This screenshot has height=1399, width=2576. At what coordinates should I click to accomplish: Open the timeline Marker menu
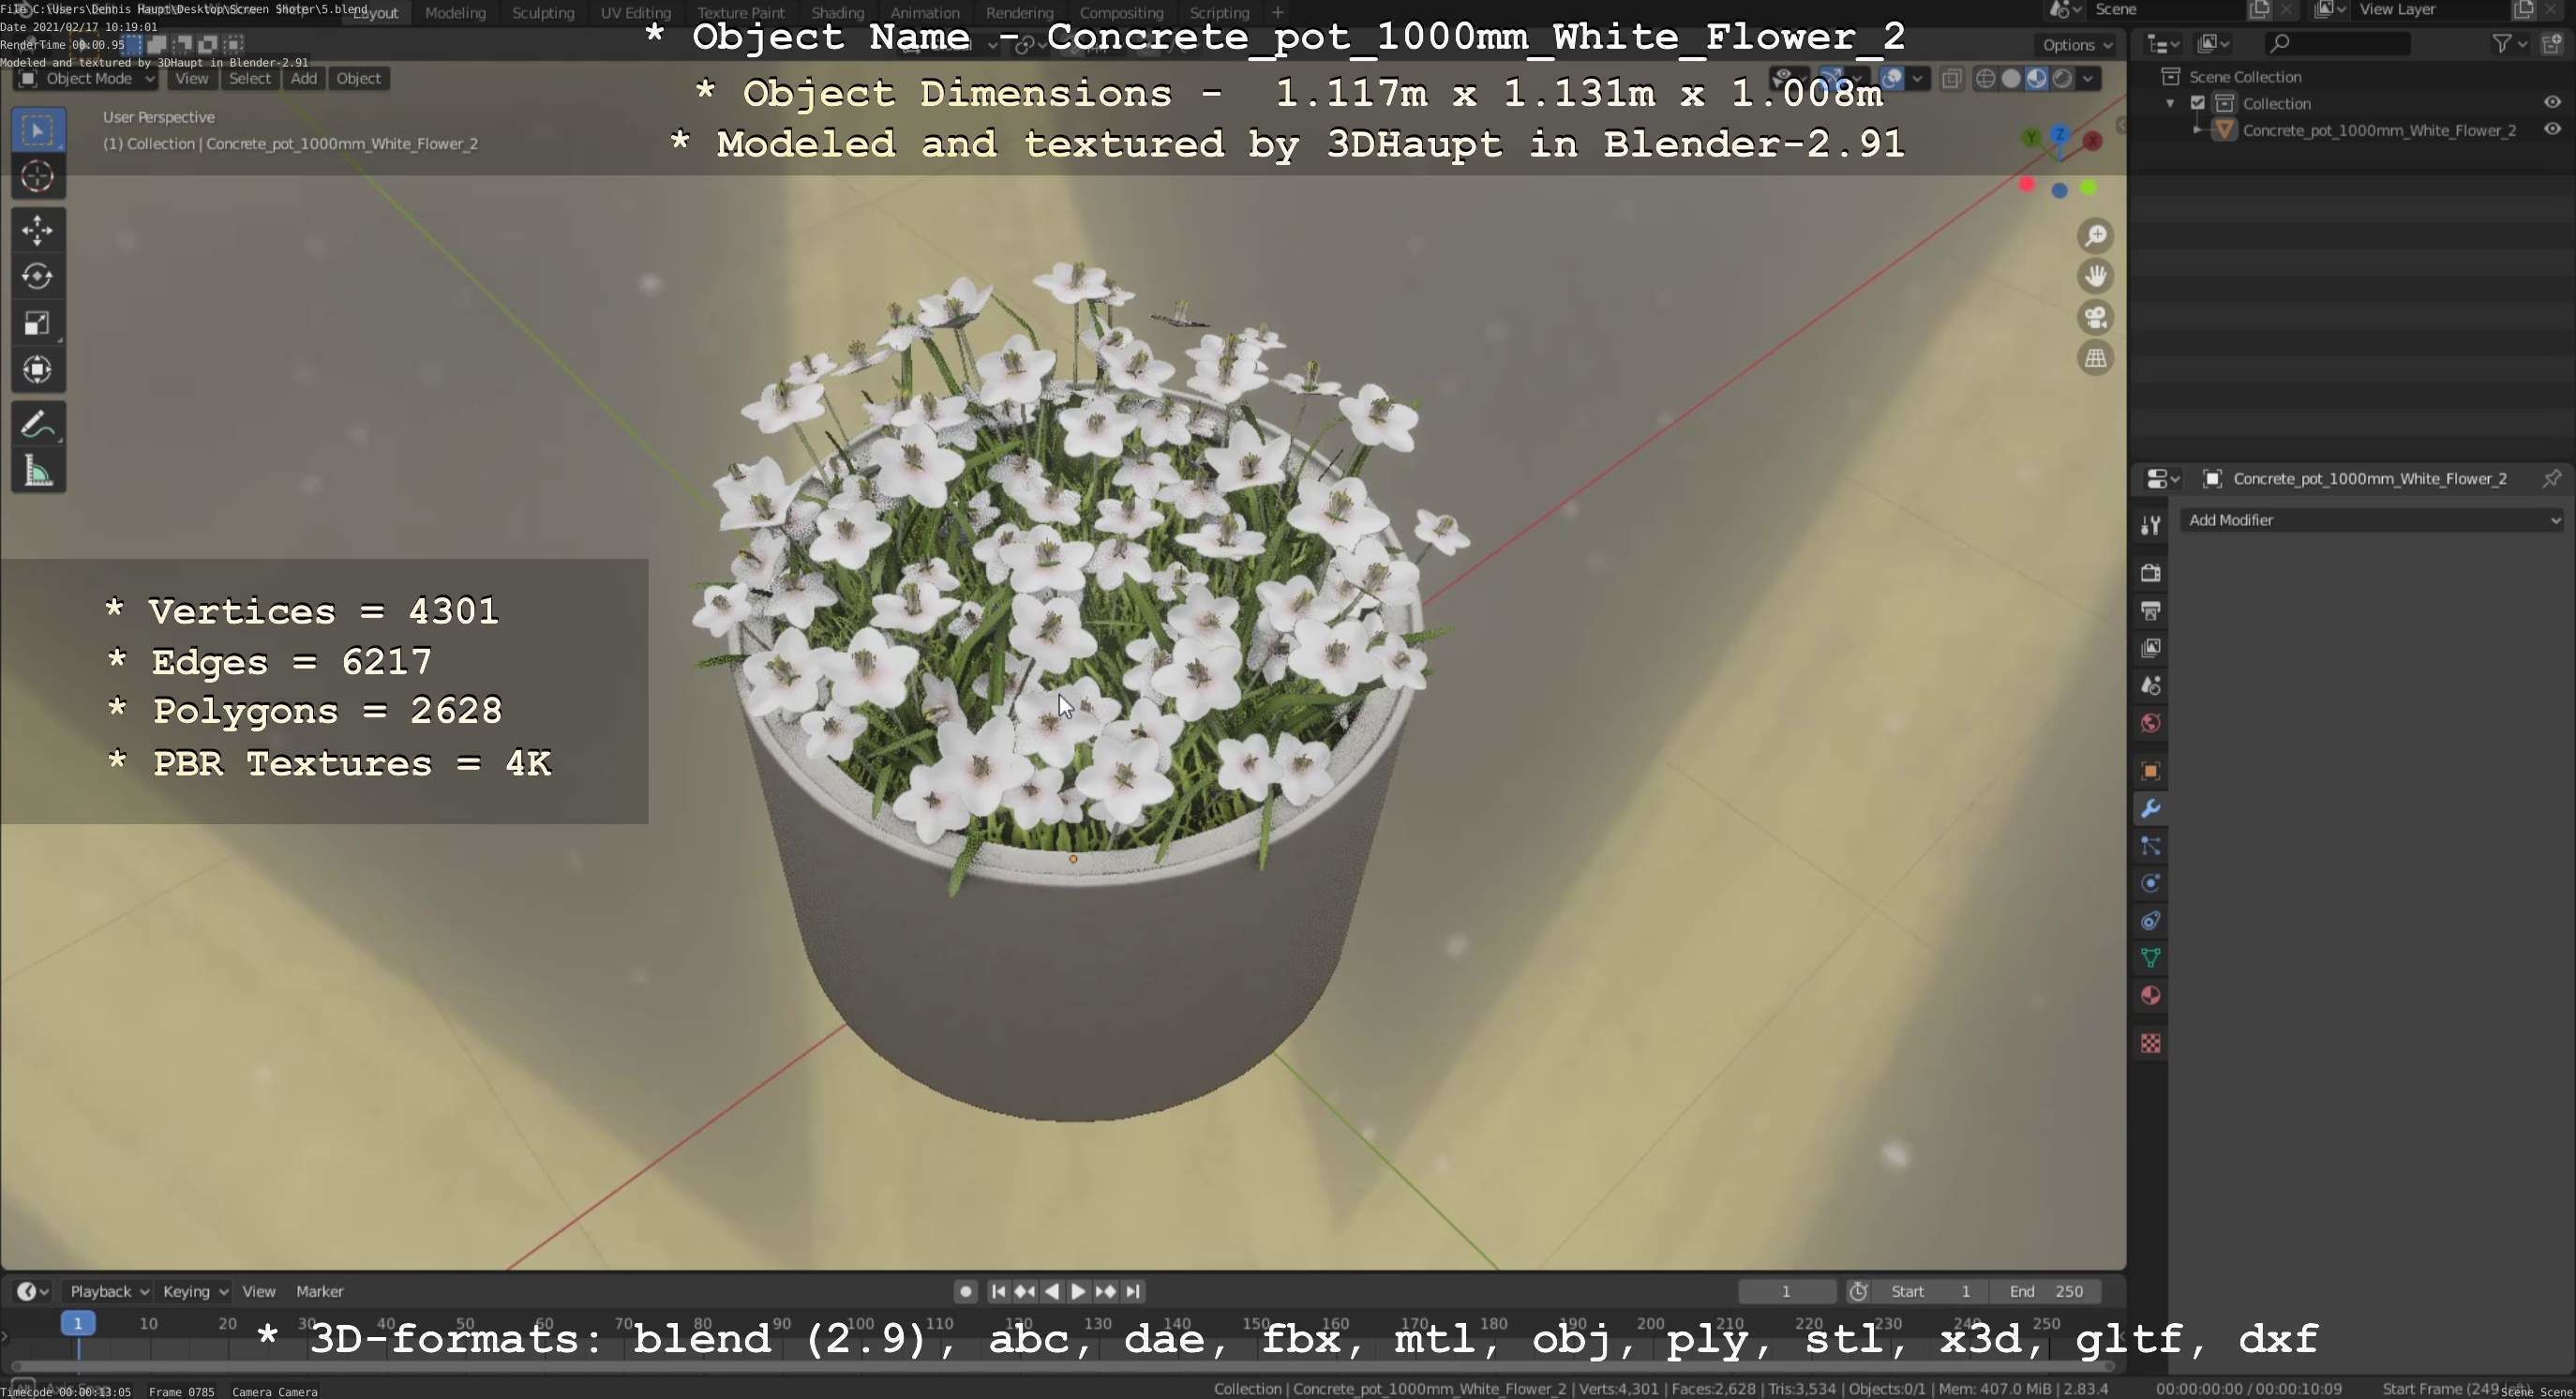click(319, 1291)
